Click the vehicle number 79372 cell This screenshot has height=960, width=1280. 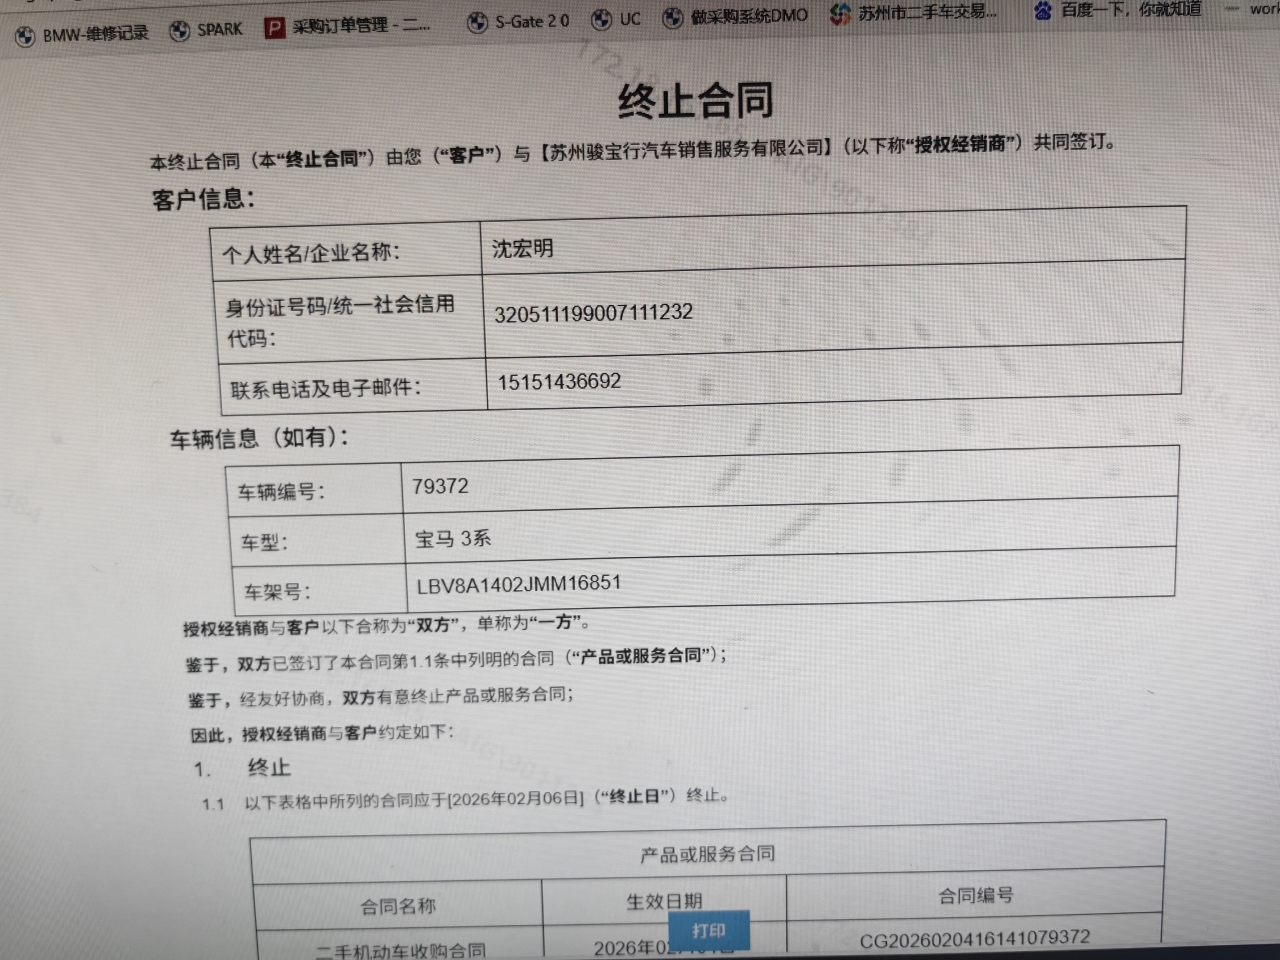pyautogui.click(x=440, y=486)
